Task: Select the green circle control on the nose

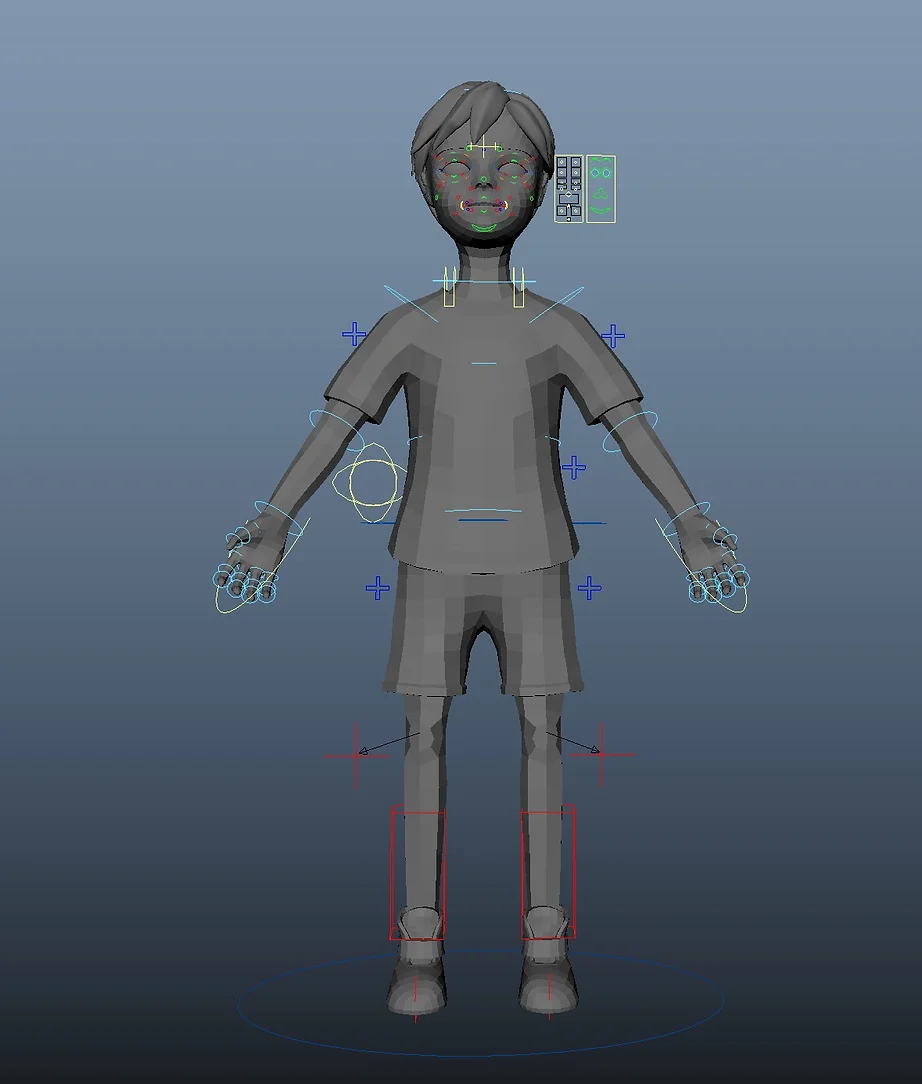Action: (484, 180)
